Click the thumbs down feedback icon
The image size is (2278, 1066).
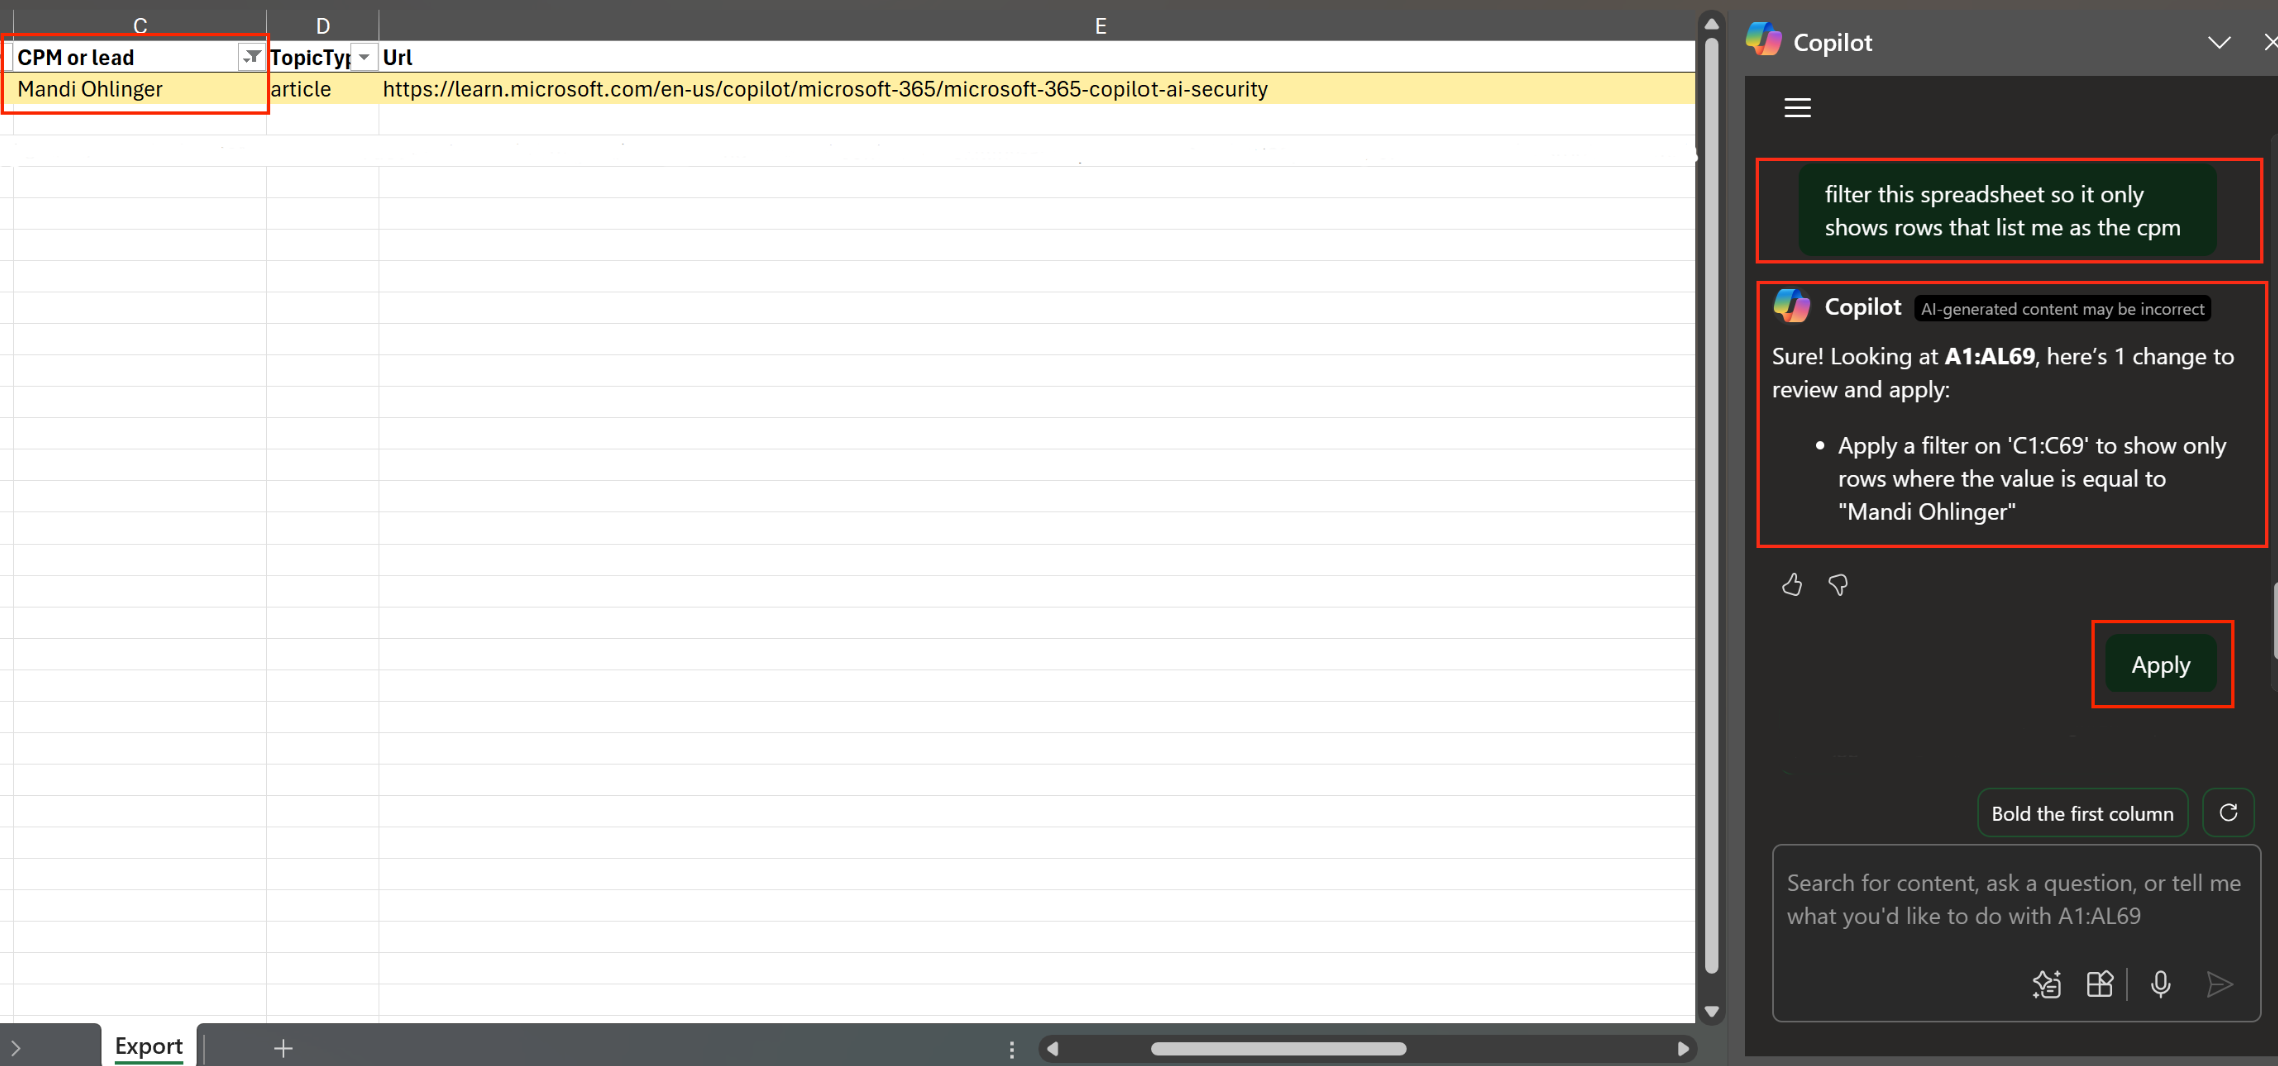click(x=1838, y=585)
